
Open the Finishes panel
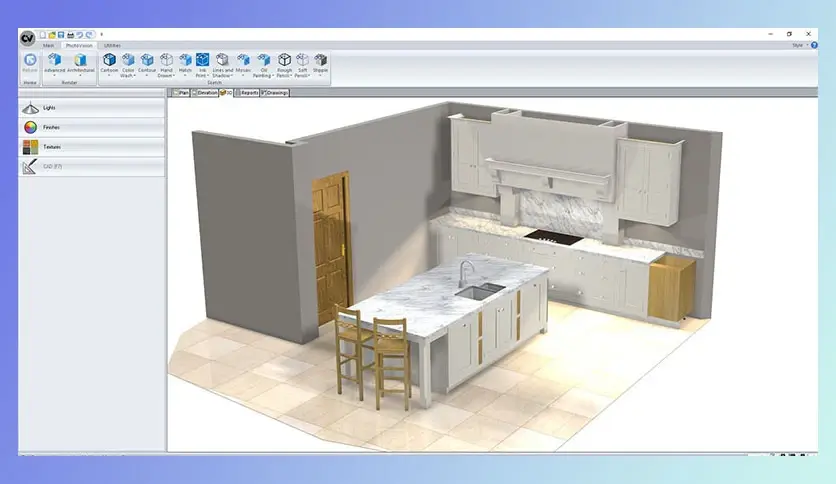pyautogui.click(x=91, y=127)
